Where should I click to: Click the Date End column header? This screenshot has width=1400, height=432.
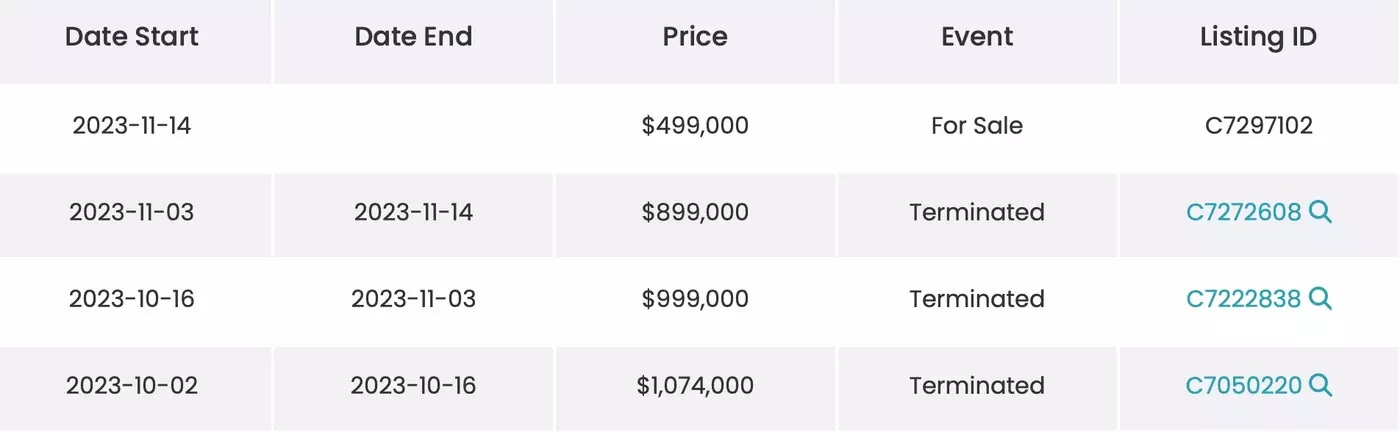[413, 37]
